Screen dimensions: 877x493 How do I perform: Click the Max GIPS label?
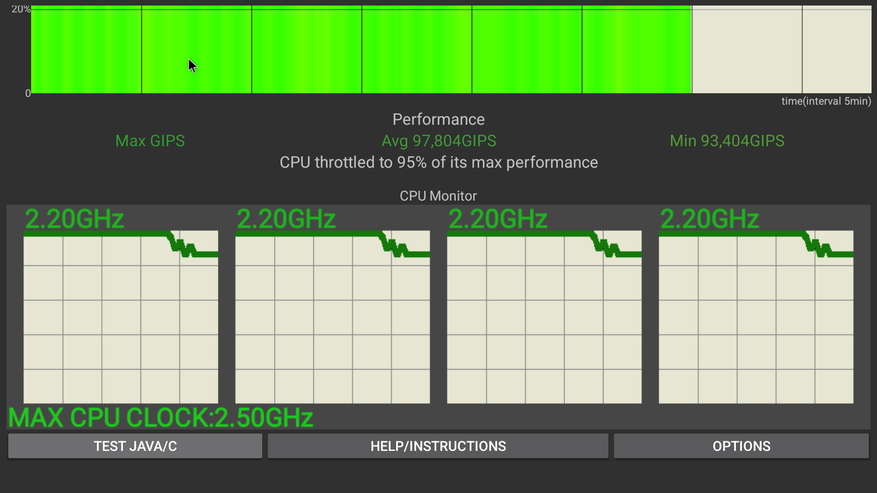(x=150, y=141)
